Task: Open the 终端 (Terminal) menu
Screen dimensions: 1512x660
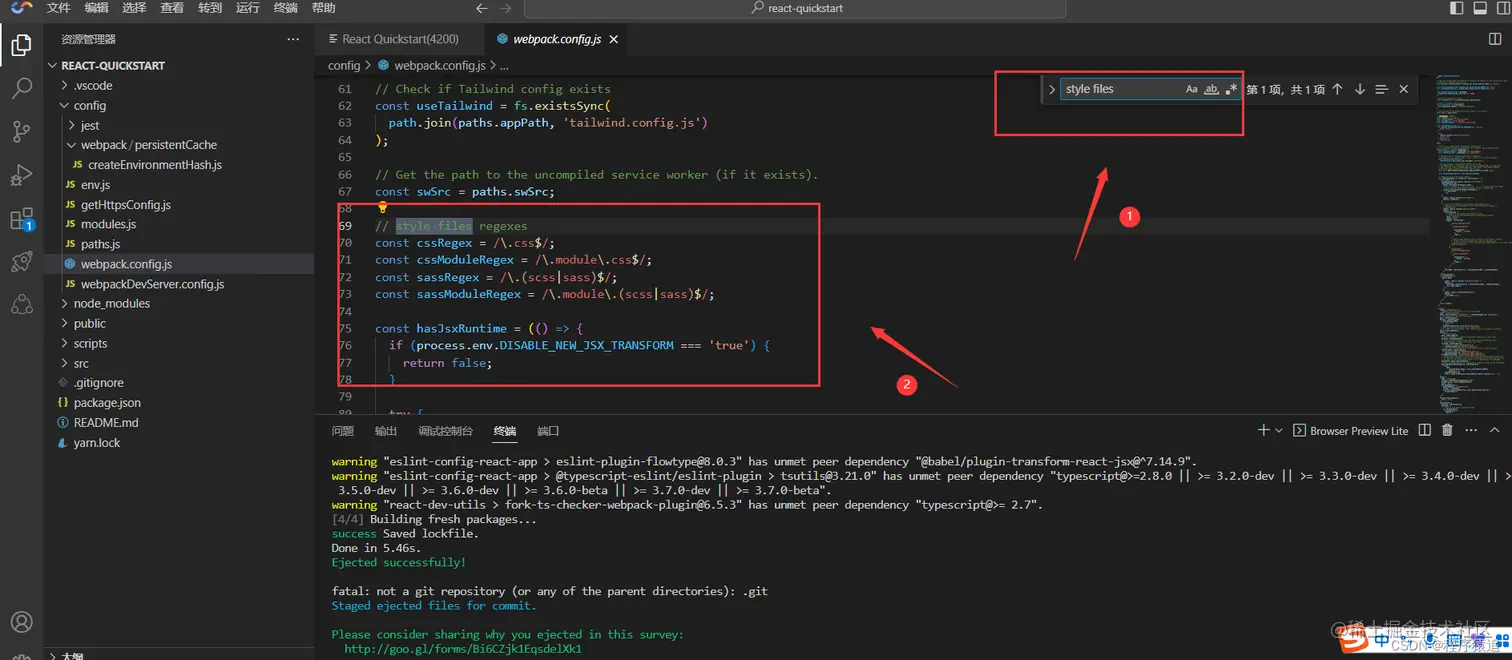Action: pos(285,8)
